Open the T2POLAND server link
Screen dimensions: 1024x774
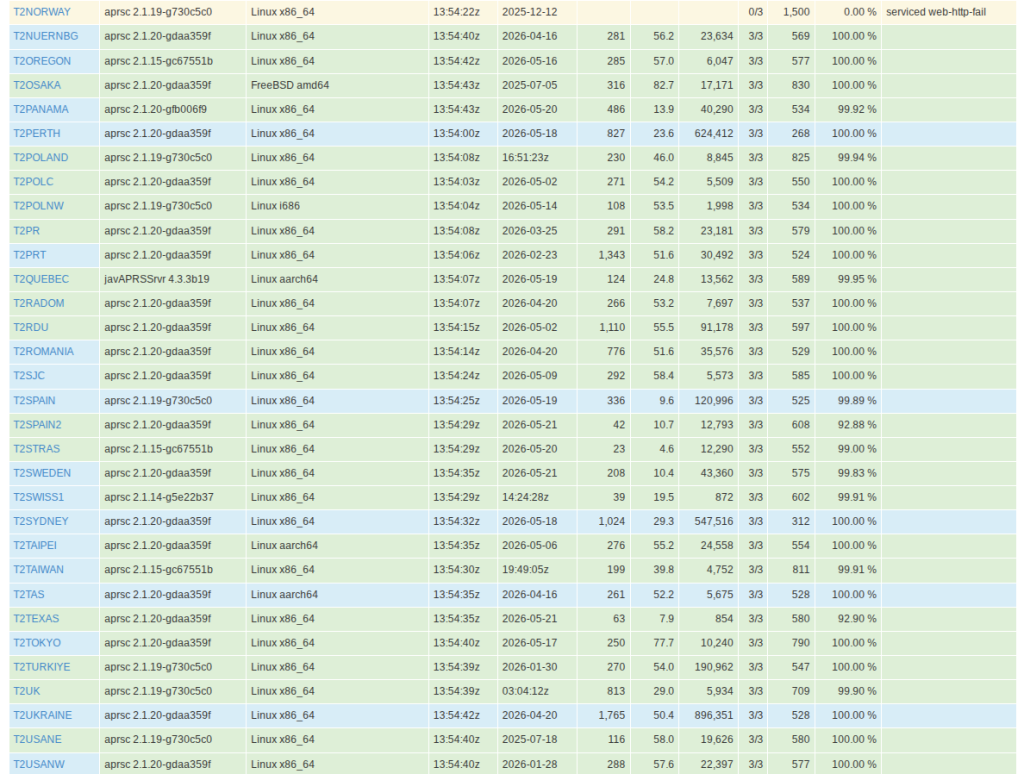[x=40, y=157]
